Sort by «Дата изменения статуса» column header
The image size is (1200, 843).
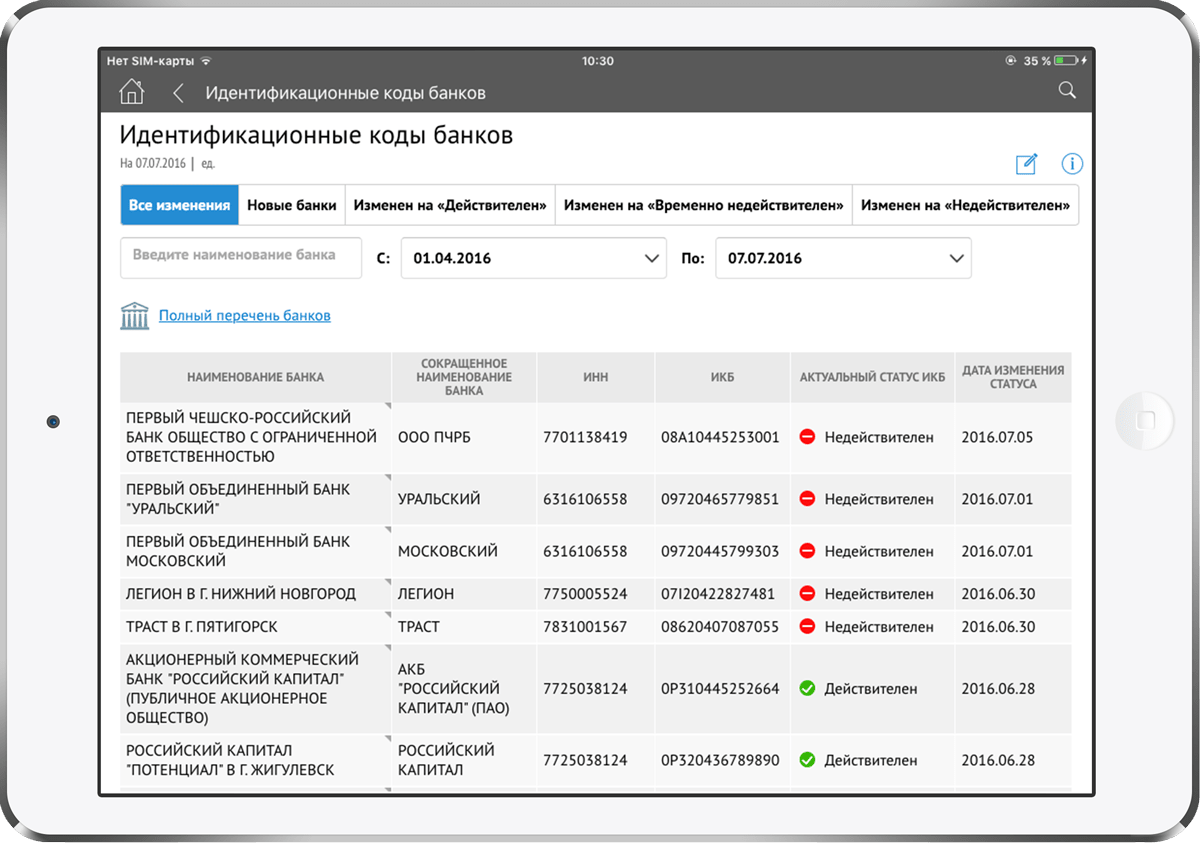1012,377
